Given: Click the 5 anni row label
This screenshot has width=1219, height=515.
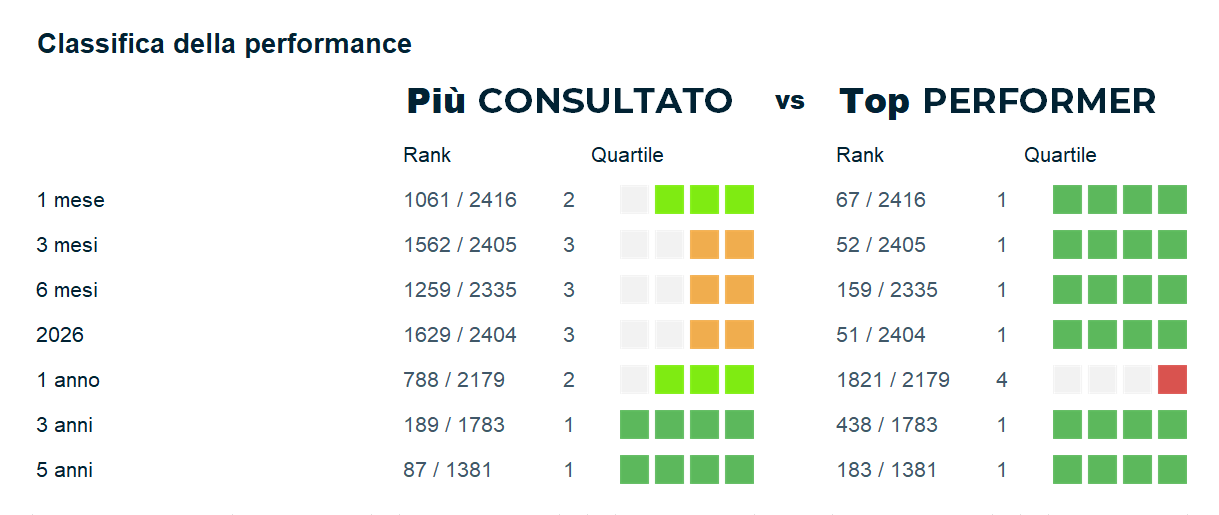Looking at the screenshot, I should (x=64, y=470).
